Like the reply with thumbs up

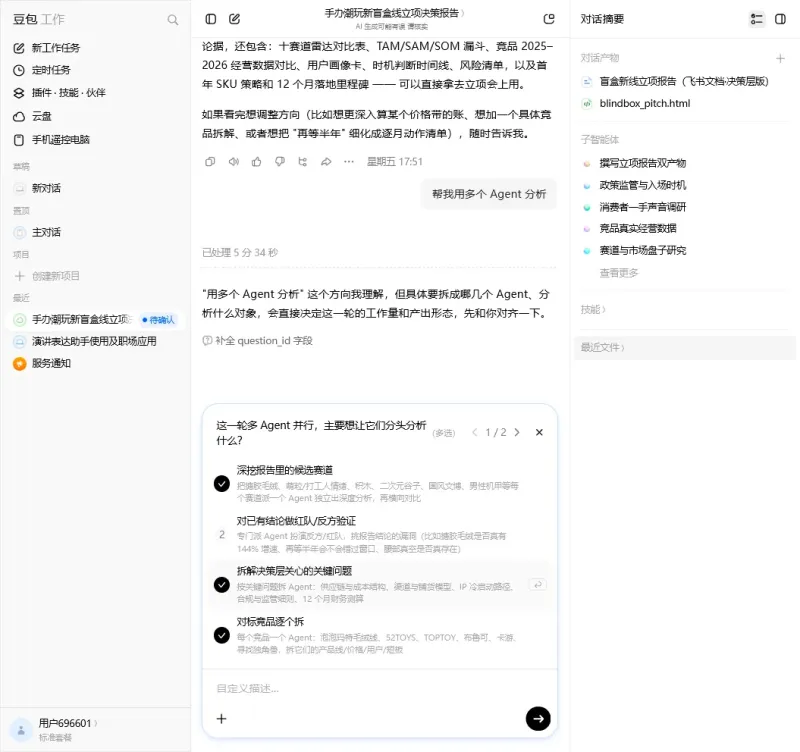[x=257, y=162]
